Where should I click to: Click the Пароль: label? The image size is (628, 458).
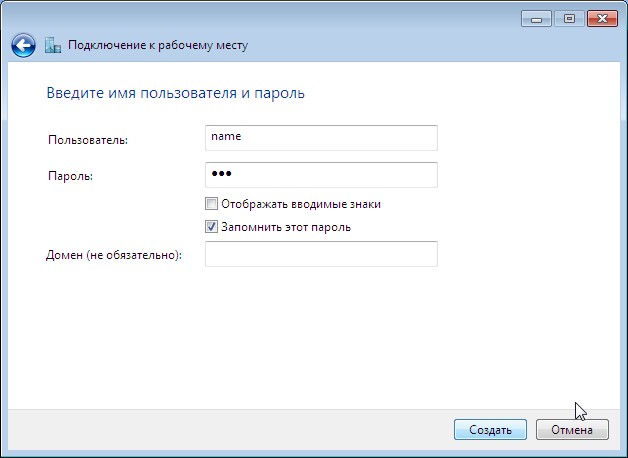[x=70, y=176]
